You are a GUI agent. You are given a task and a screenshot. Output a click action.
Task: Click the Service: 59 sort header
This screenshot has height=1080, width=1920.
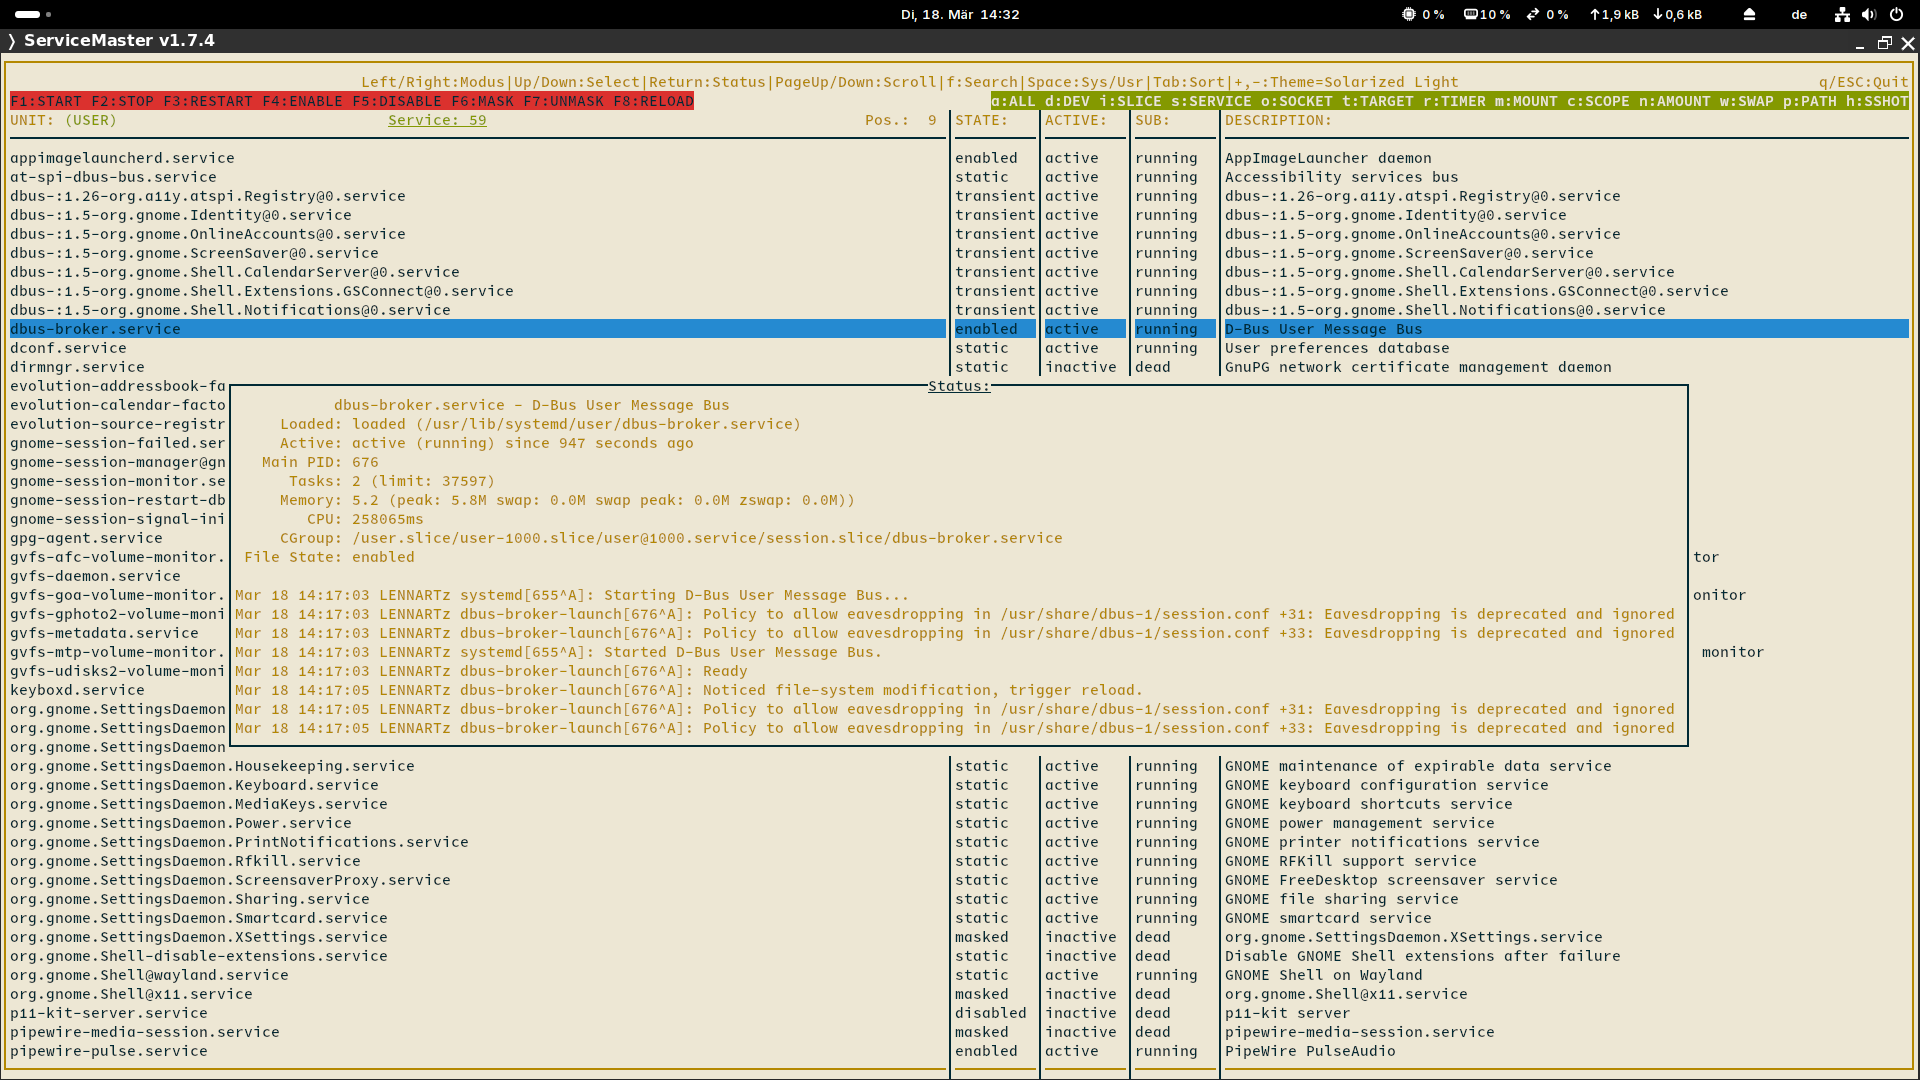pyautogui.click(x=437, y=120)
